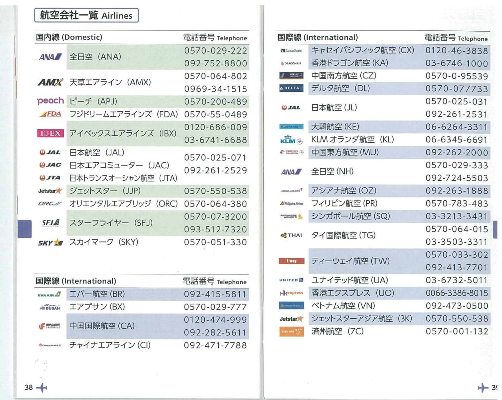Click the blue page-edge tab on the left
This screenshot has width=502, height=400.
coord(25,229)
